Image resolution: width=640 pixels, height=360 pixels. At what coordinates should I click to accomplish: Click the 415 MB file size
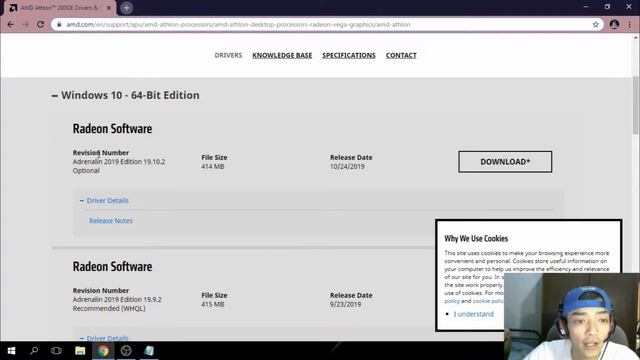(x=212, y=304)
